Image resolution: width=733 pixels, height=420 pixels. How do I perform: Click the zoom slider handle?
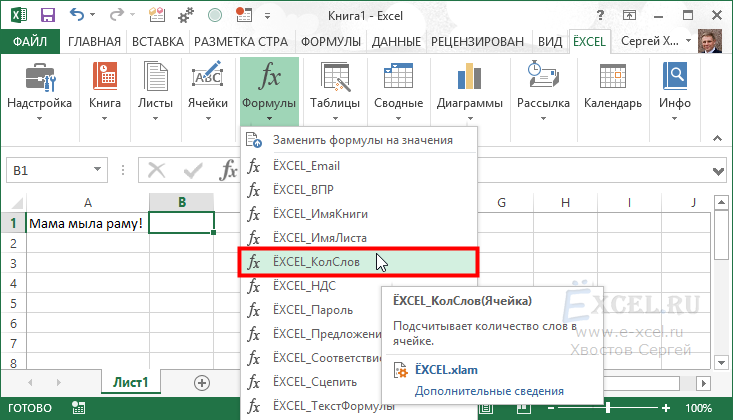[608, 408]
